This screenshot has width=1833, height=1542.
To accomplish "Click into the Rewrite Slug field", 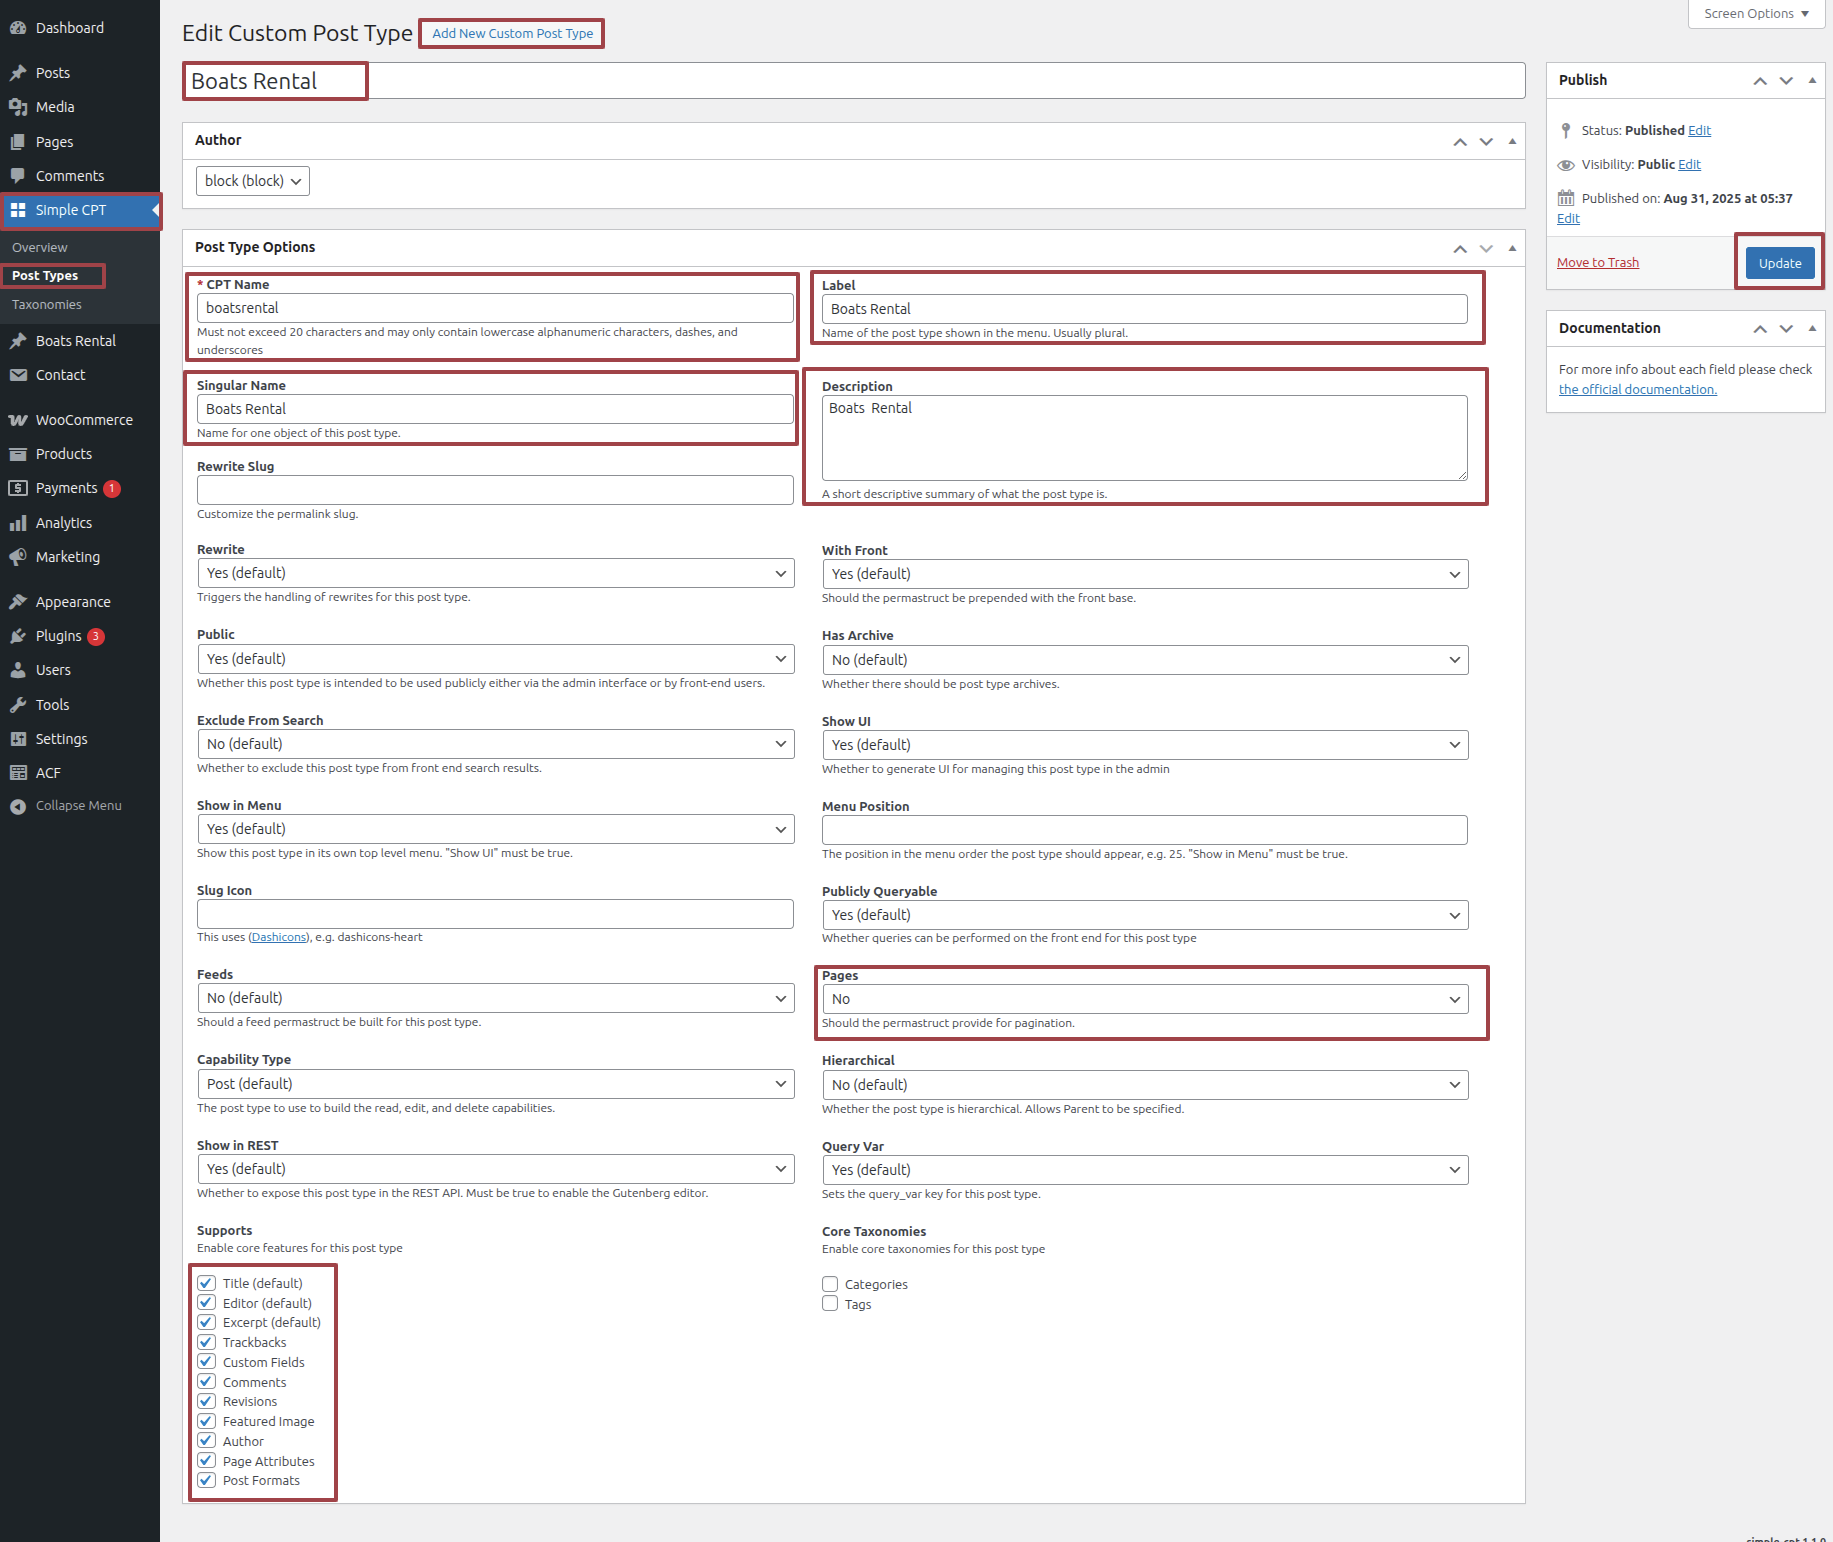I will click(x=495, y=490).
